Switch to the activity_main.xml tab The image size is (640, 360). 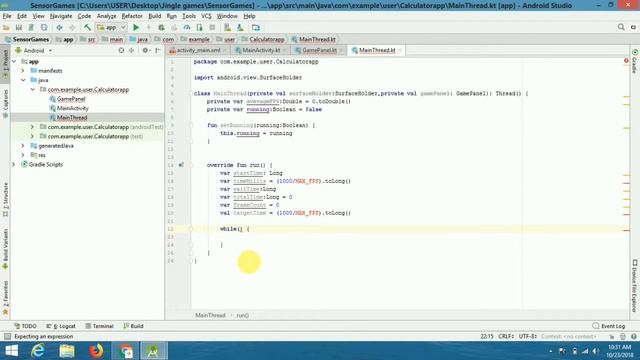(198, 50)
